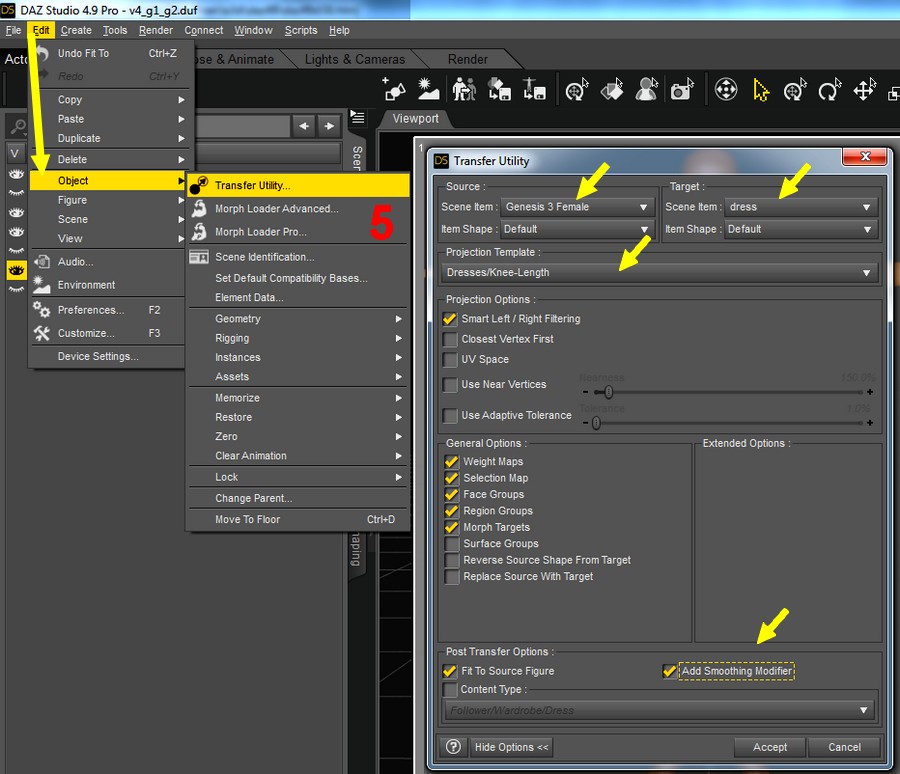
Task: Click the two-figures-with-arrow toolbar icon
Action: pyautogui.click(x=464, y=90)
